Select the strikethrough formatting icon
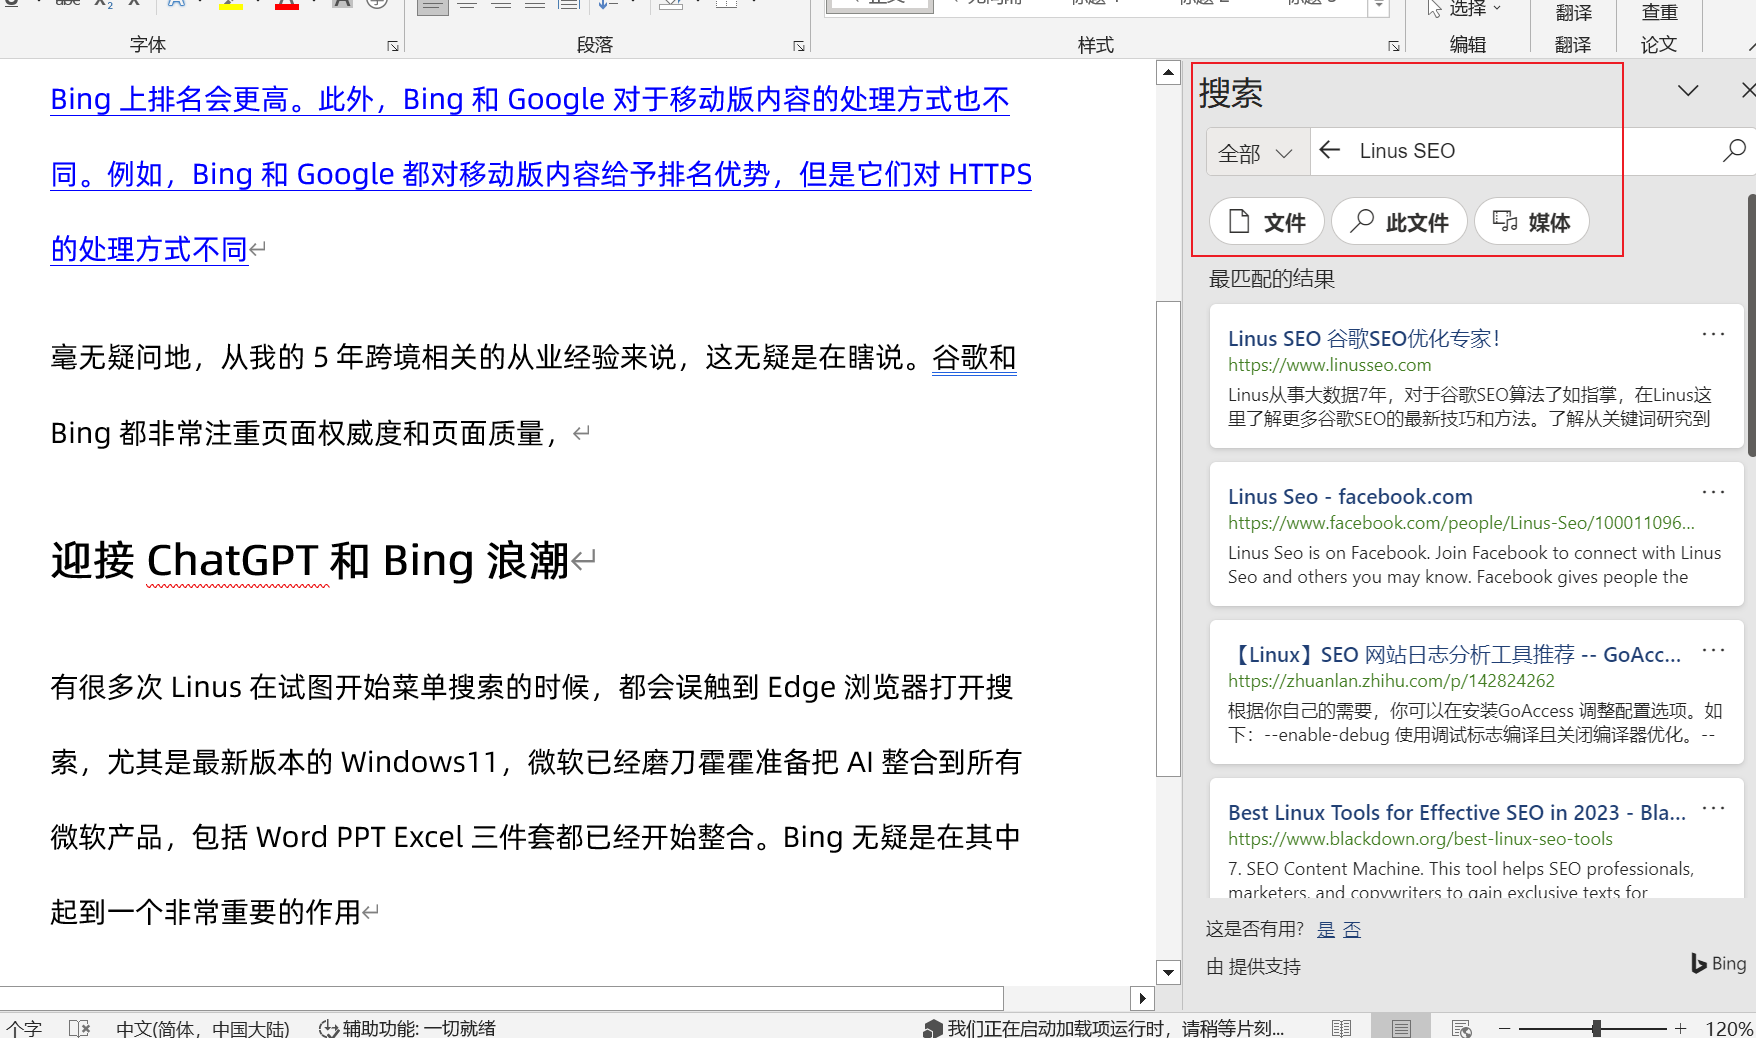Screen dimensions: 1756x1038 [x=67, y=3]
